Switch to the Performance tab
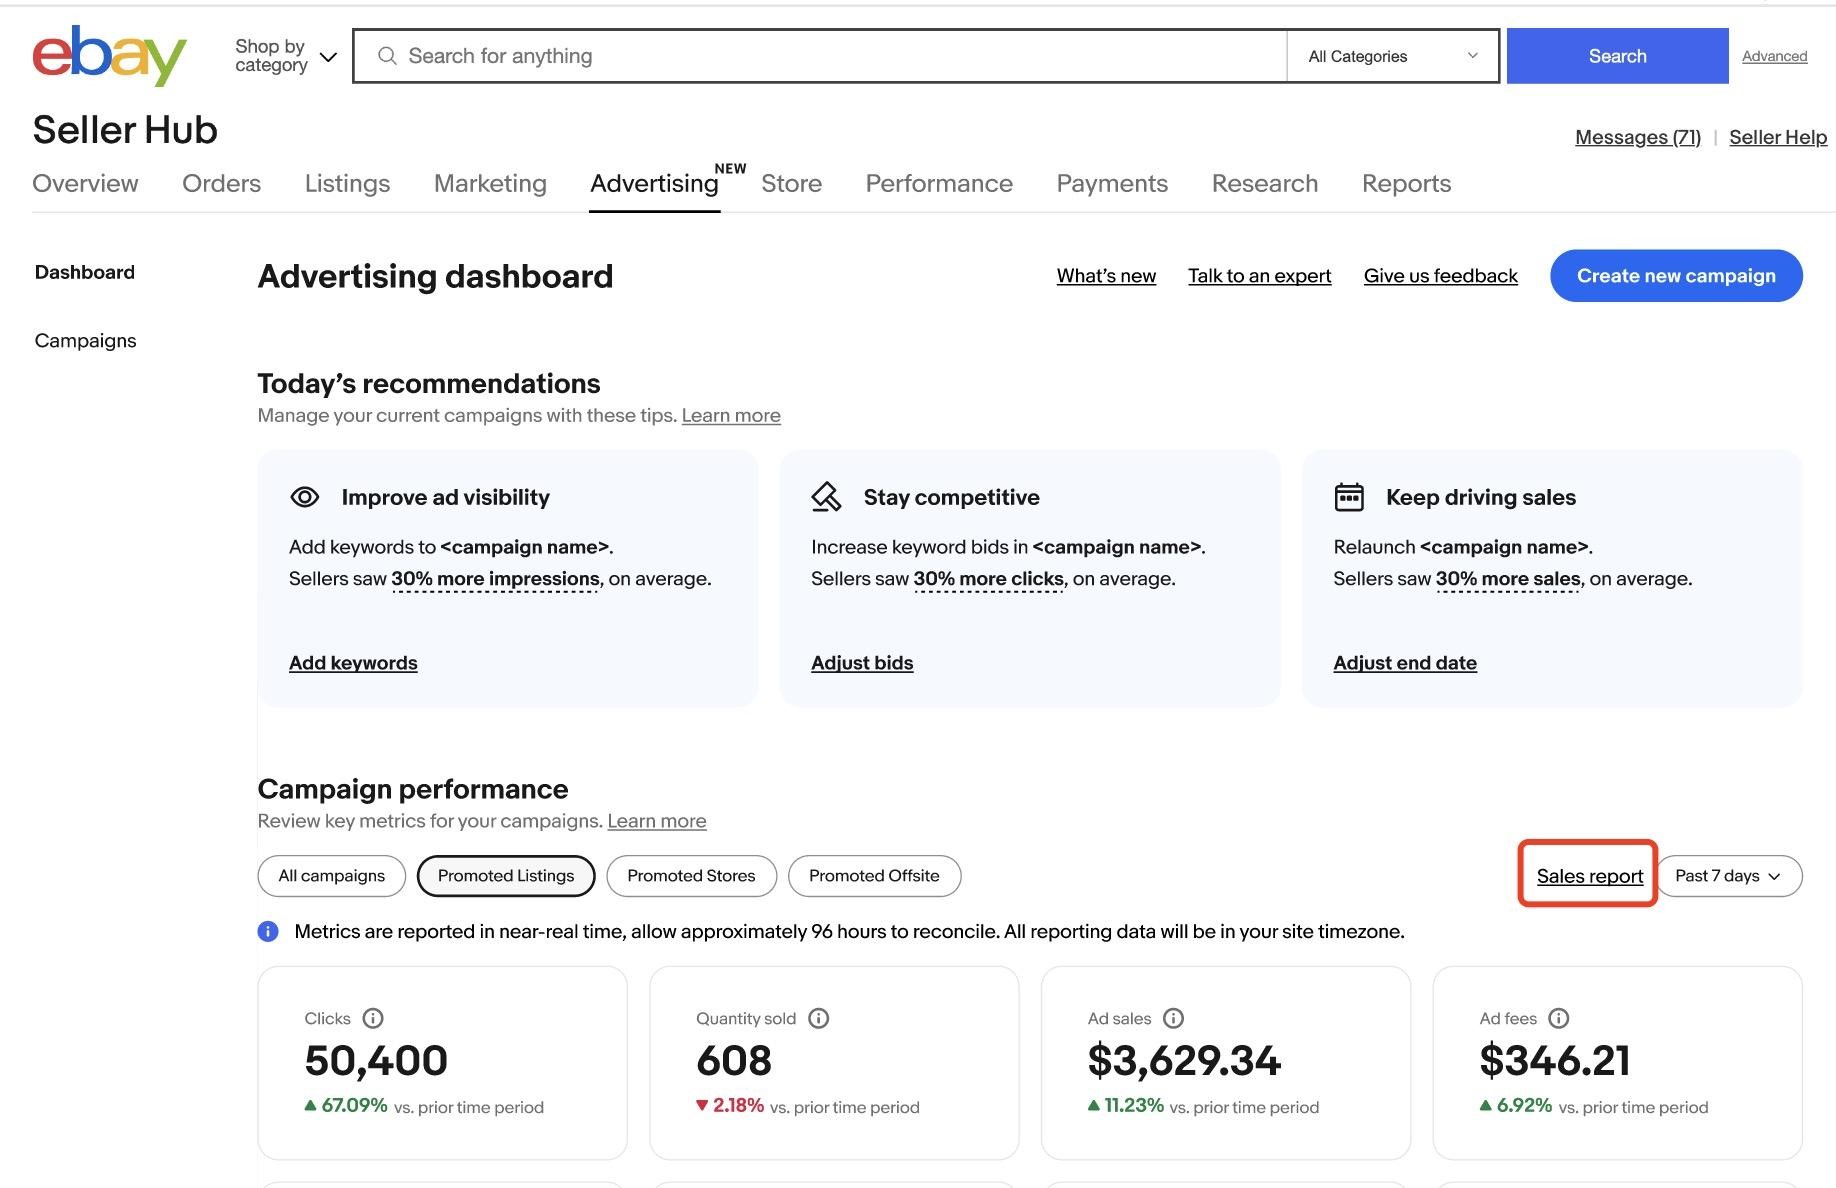The image size is (1836, 1188). 939,183
